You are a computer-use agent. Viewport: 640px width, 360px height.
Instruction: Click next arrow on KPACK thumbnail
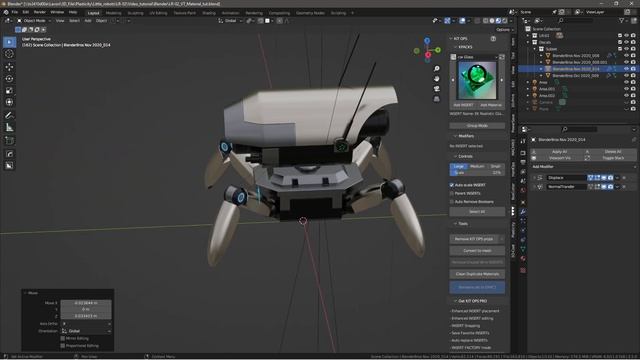click(502, 80)
